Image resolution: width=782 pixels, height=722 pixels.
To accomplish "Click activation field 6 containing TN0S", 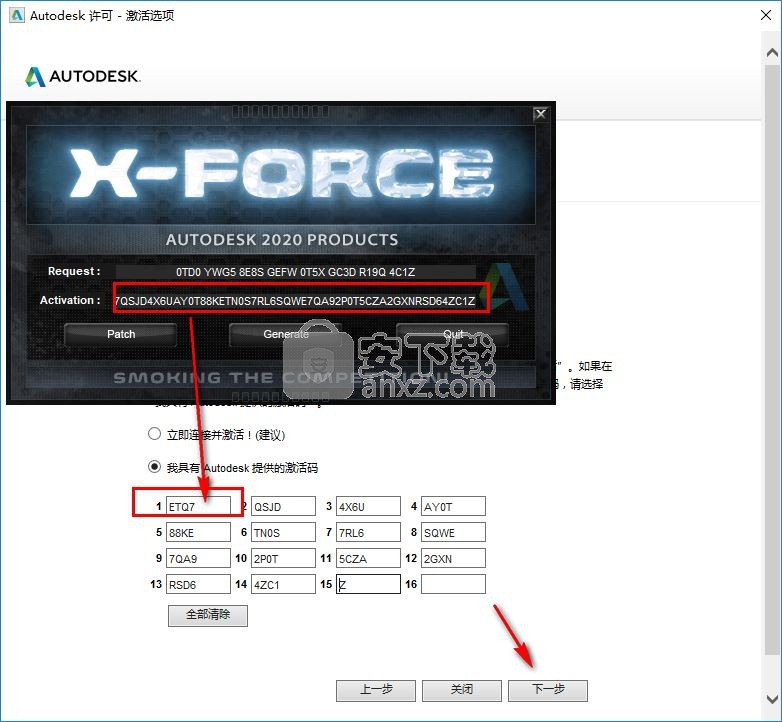I will pos(283,532).
